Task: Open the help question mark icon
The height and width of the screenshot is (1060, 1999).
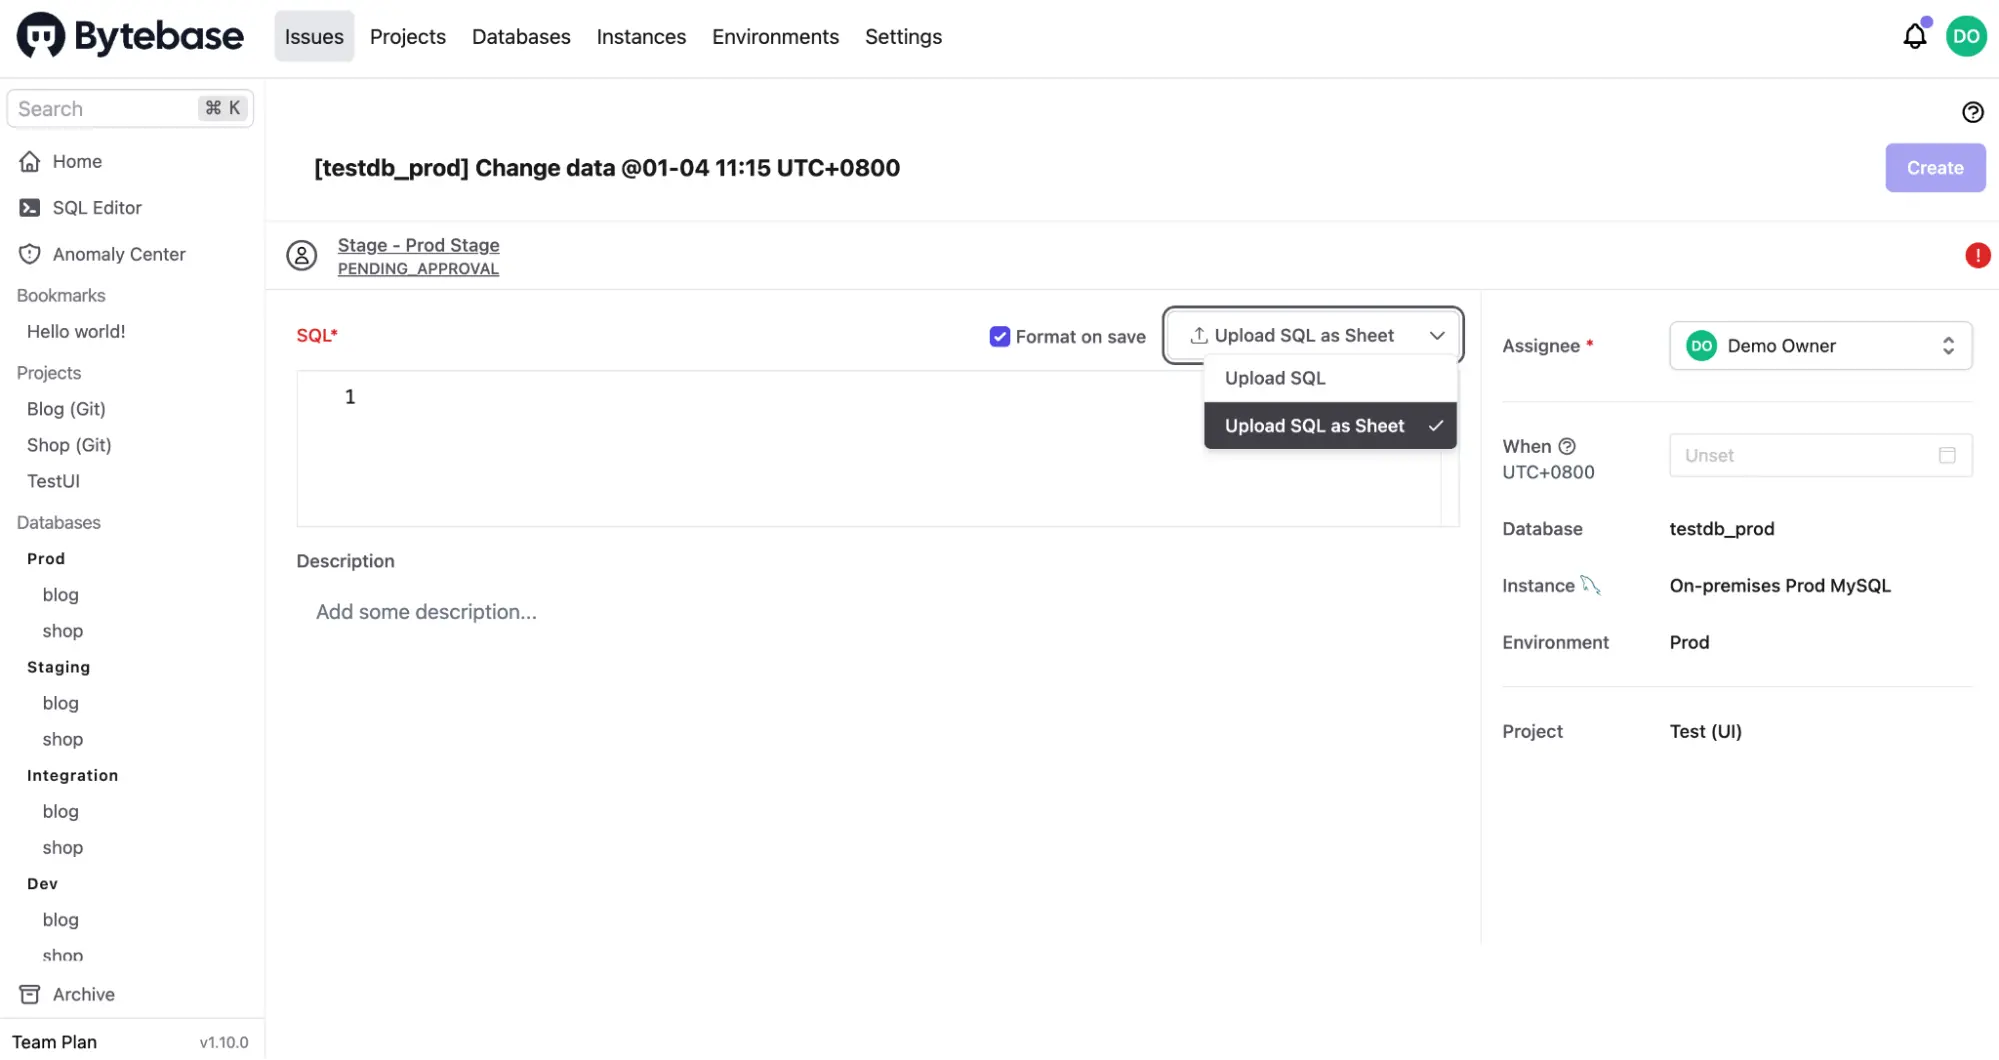Action: pyautogui.click(x=1972, y=112)
